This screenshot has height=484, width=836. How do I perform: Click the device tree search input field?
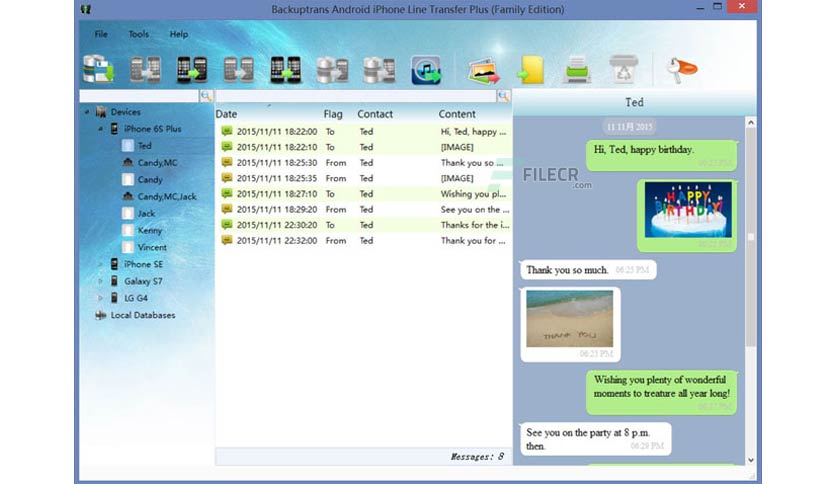139,96
